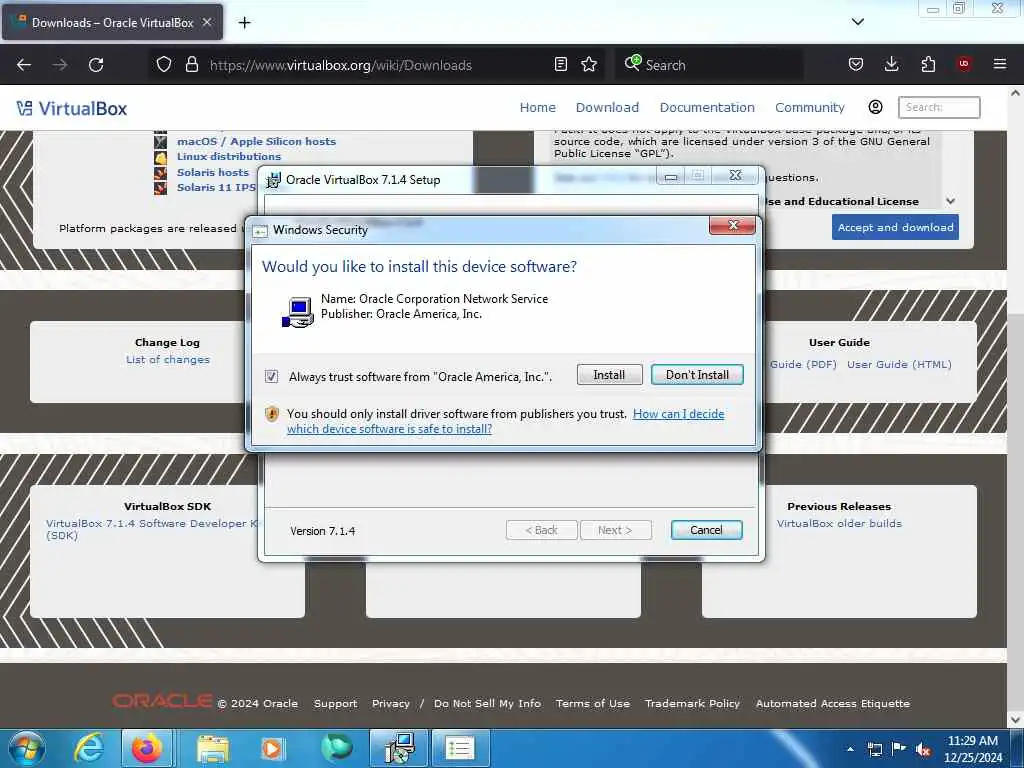The height and width of the screenshot is (768, 1024).
Task: Open Windows Explorer folder taskbar icon
Action: coord(213,748)
